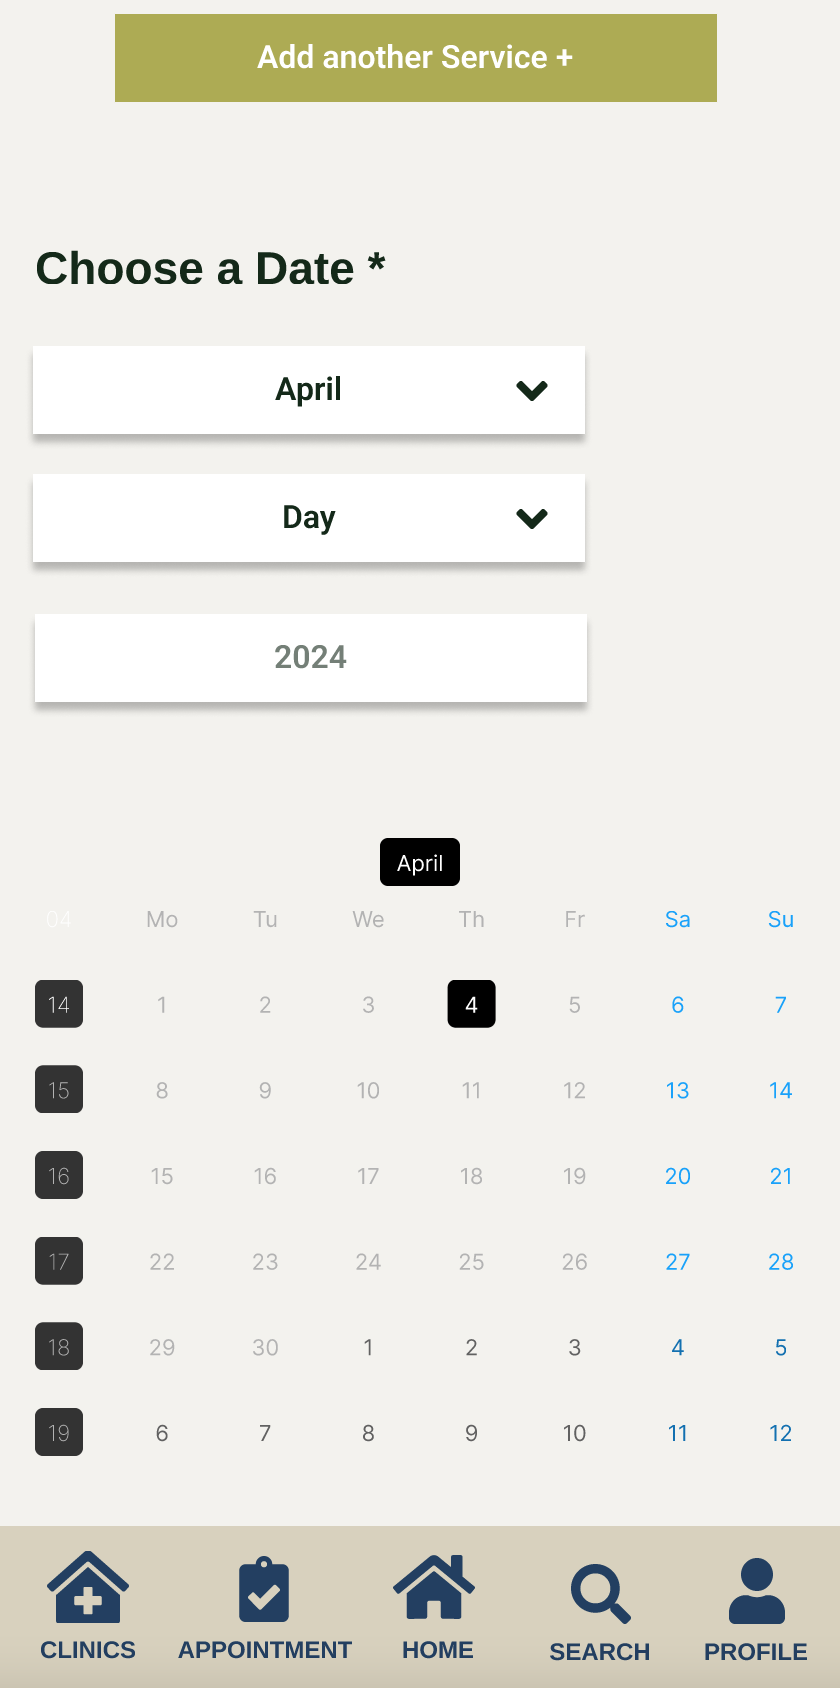Select week number 17 in calendar
Image resolution: width=840 pixels, height=1688 pixels.
click(x=59, y=1262)
